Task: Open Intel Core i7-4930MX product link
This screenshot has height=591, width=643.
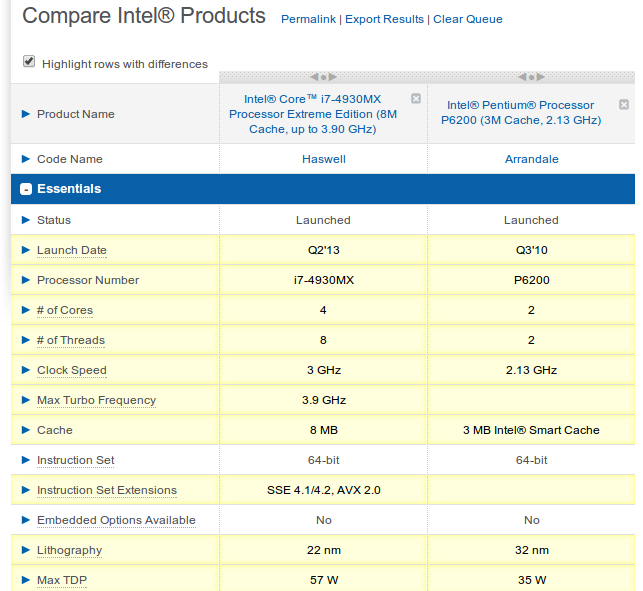Action: 313,114
